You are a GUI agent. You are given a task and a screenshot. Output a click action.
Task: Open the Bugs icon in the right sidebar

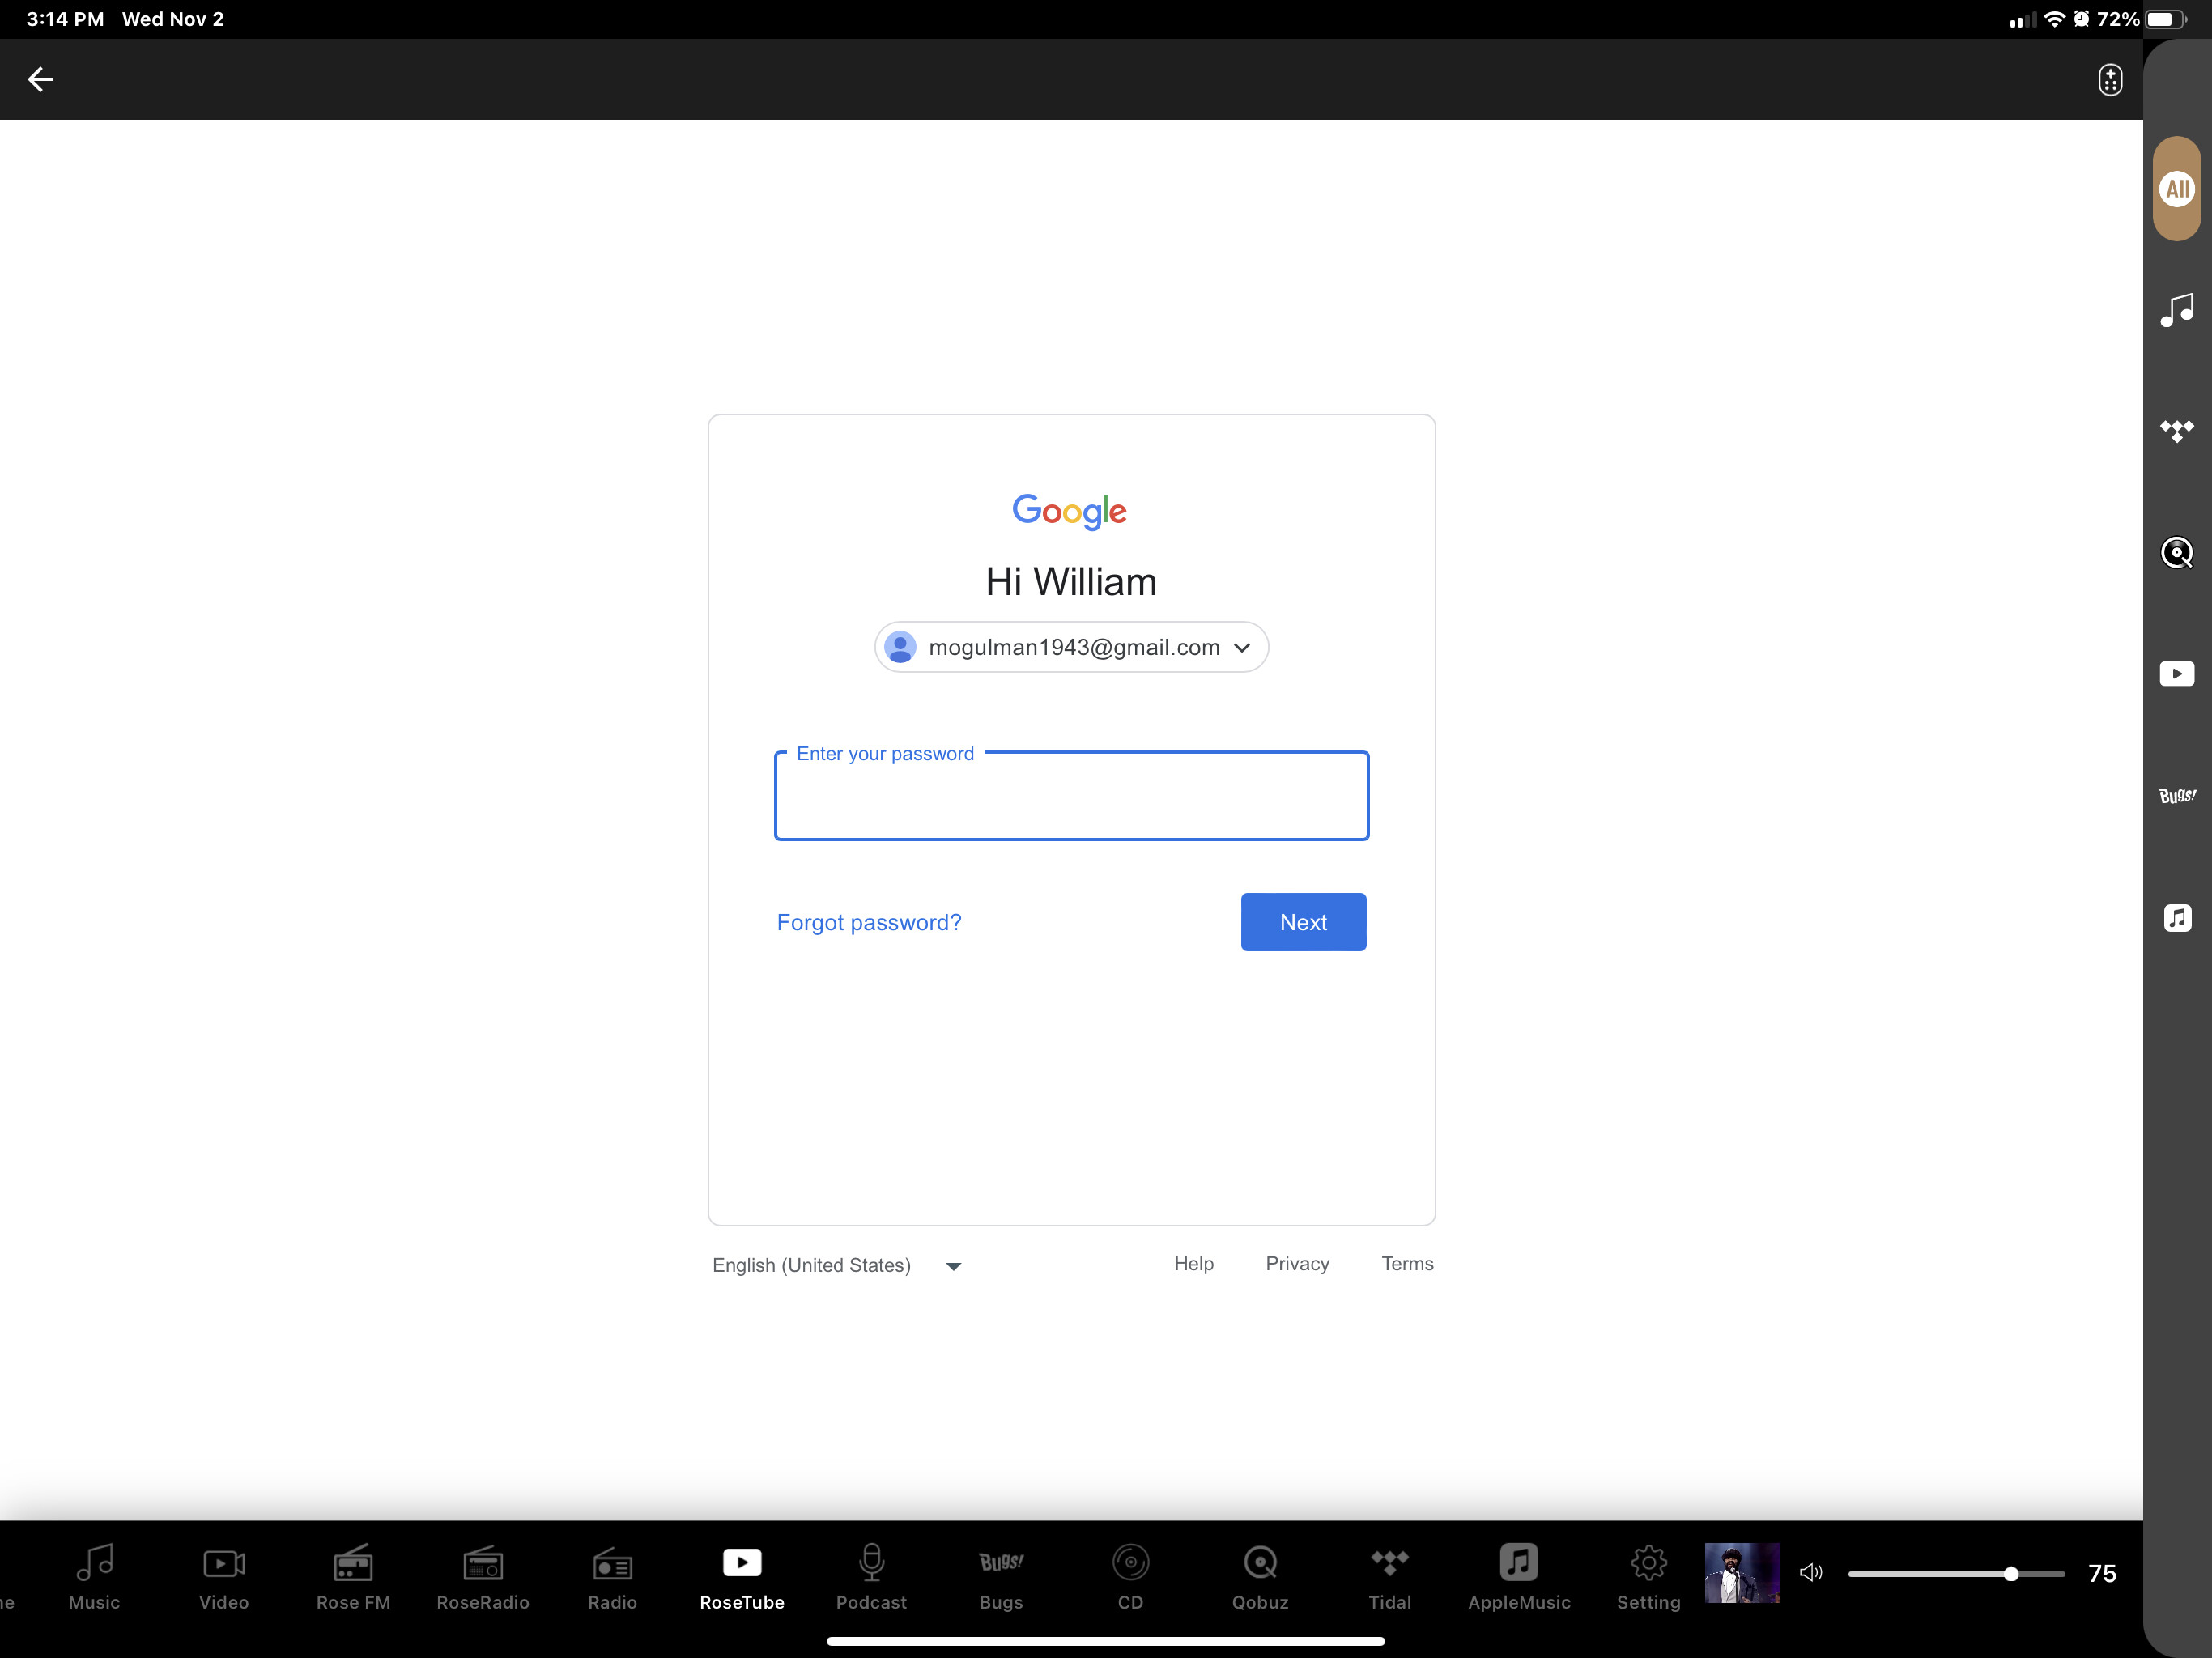point(2177,796)
